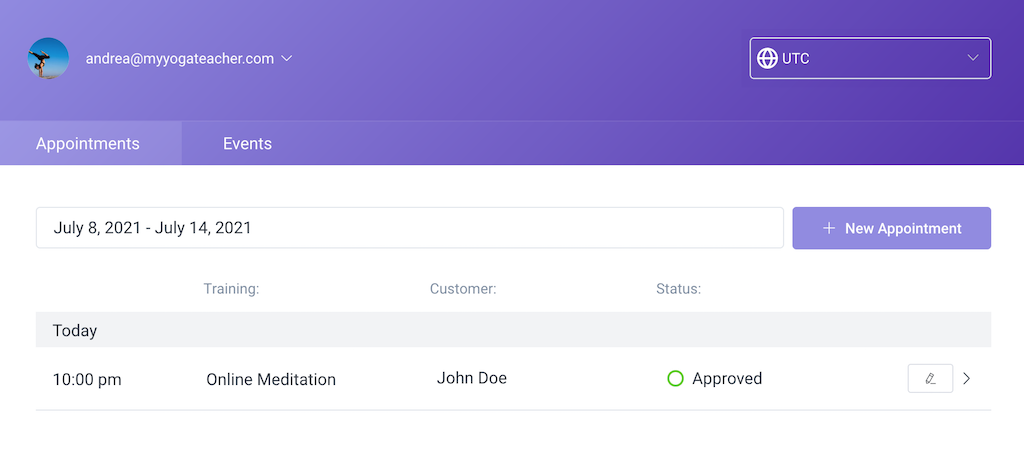
Task: Click the pencil edit icon for the appointment
Action: [930, 379]
